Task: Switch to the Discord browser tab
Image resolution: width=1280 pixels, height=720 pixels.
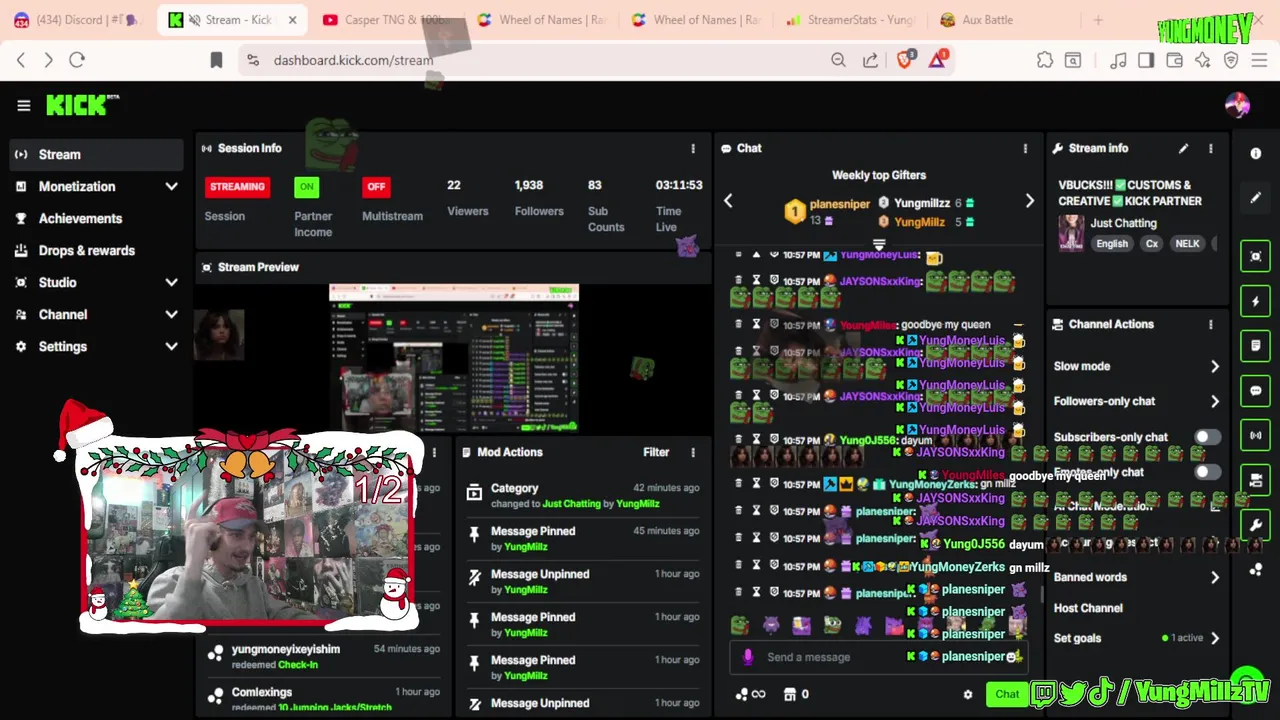Action: [x=78, y=20]
